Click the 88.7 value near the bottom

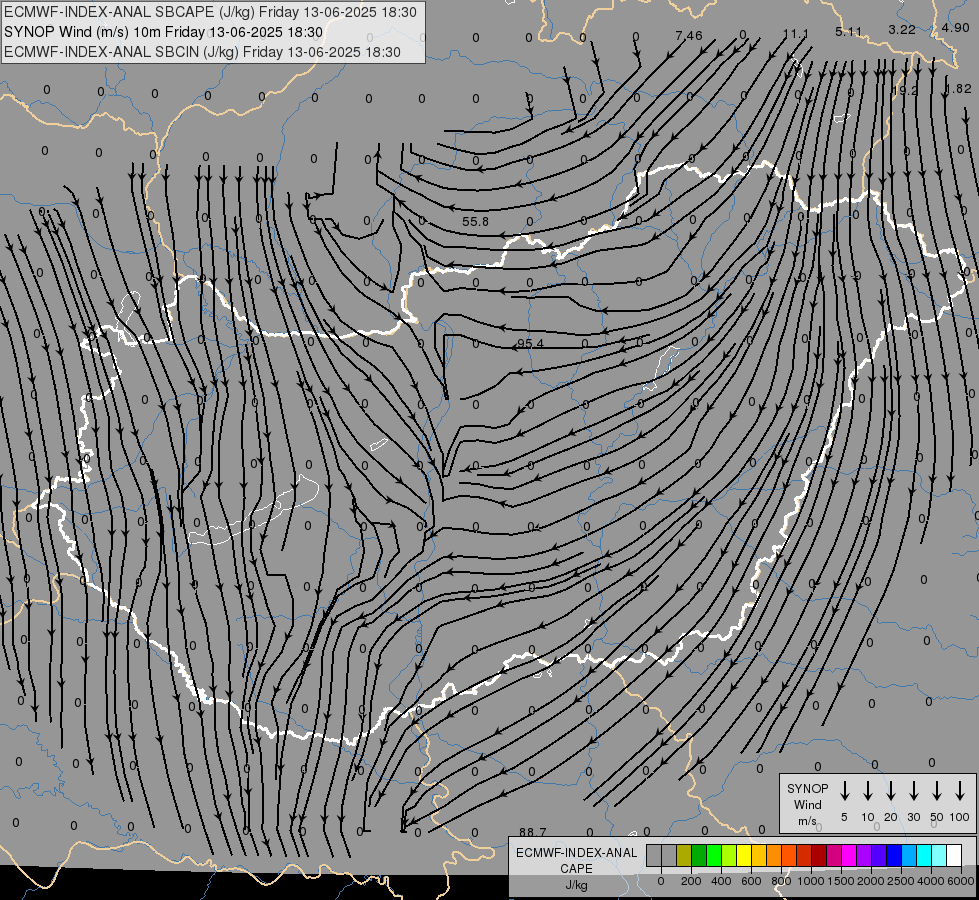pyautogui.click(x=533, y=832)
